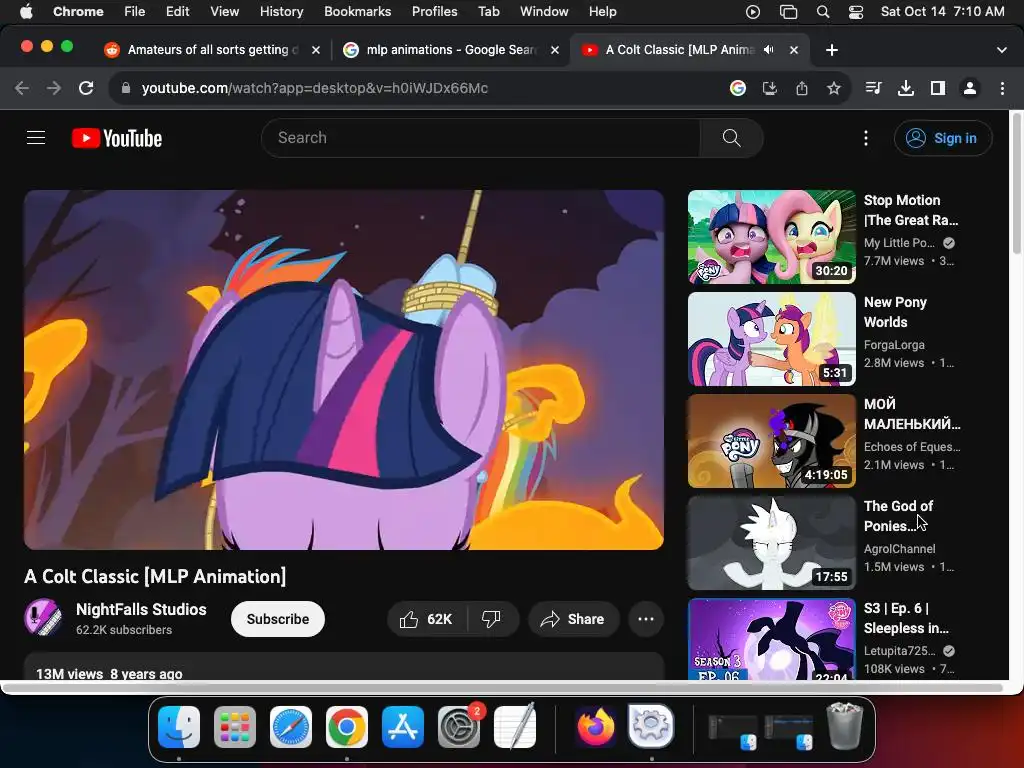Open App Store from the Dock
1024x768 pixels.
pos(403,727)
